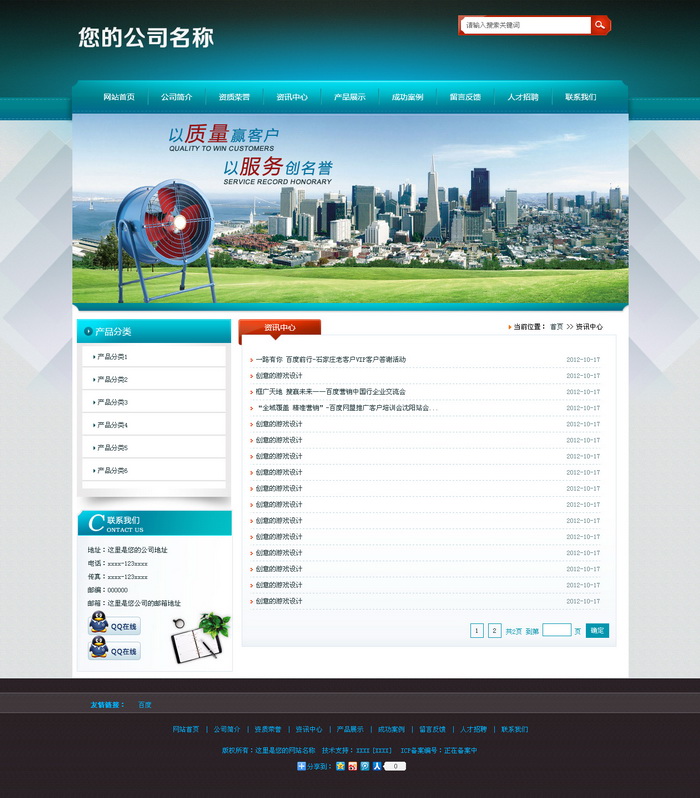Select the 资讯中心 tab header
700x798 pixels.
pos(280,328)
